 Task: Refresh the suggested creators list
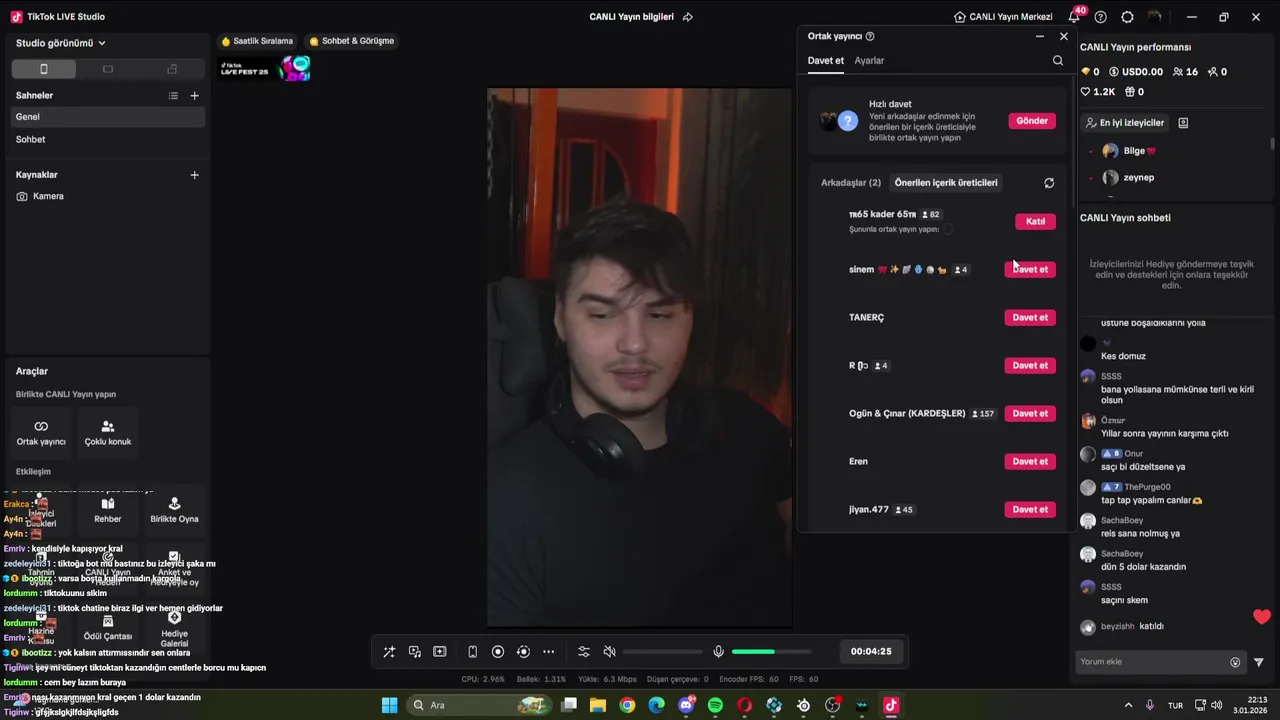click(1049, 183)
